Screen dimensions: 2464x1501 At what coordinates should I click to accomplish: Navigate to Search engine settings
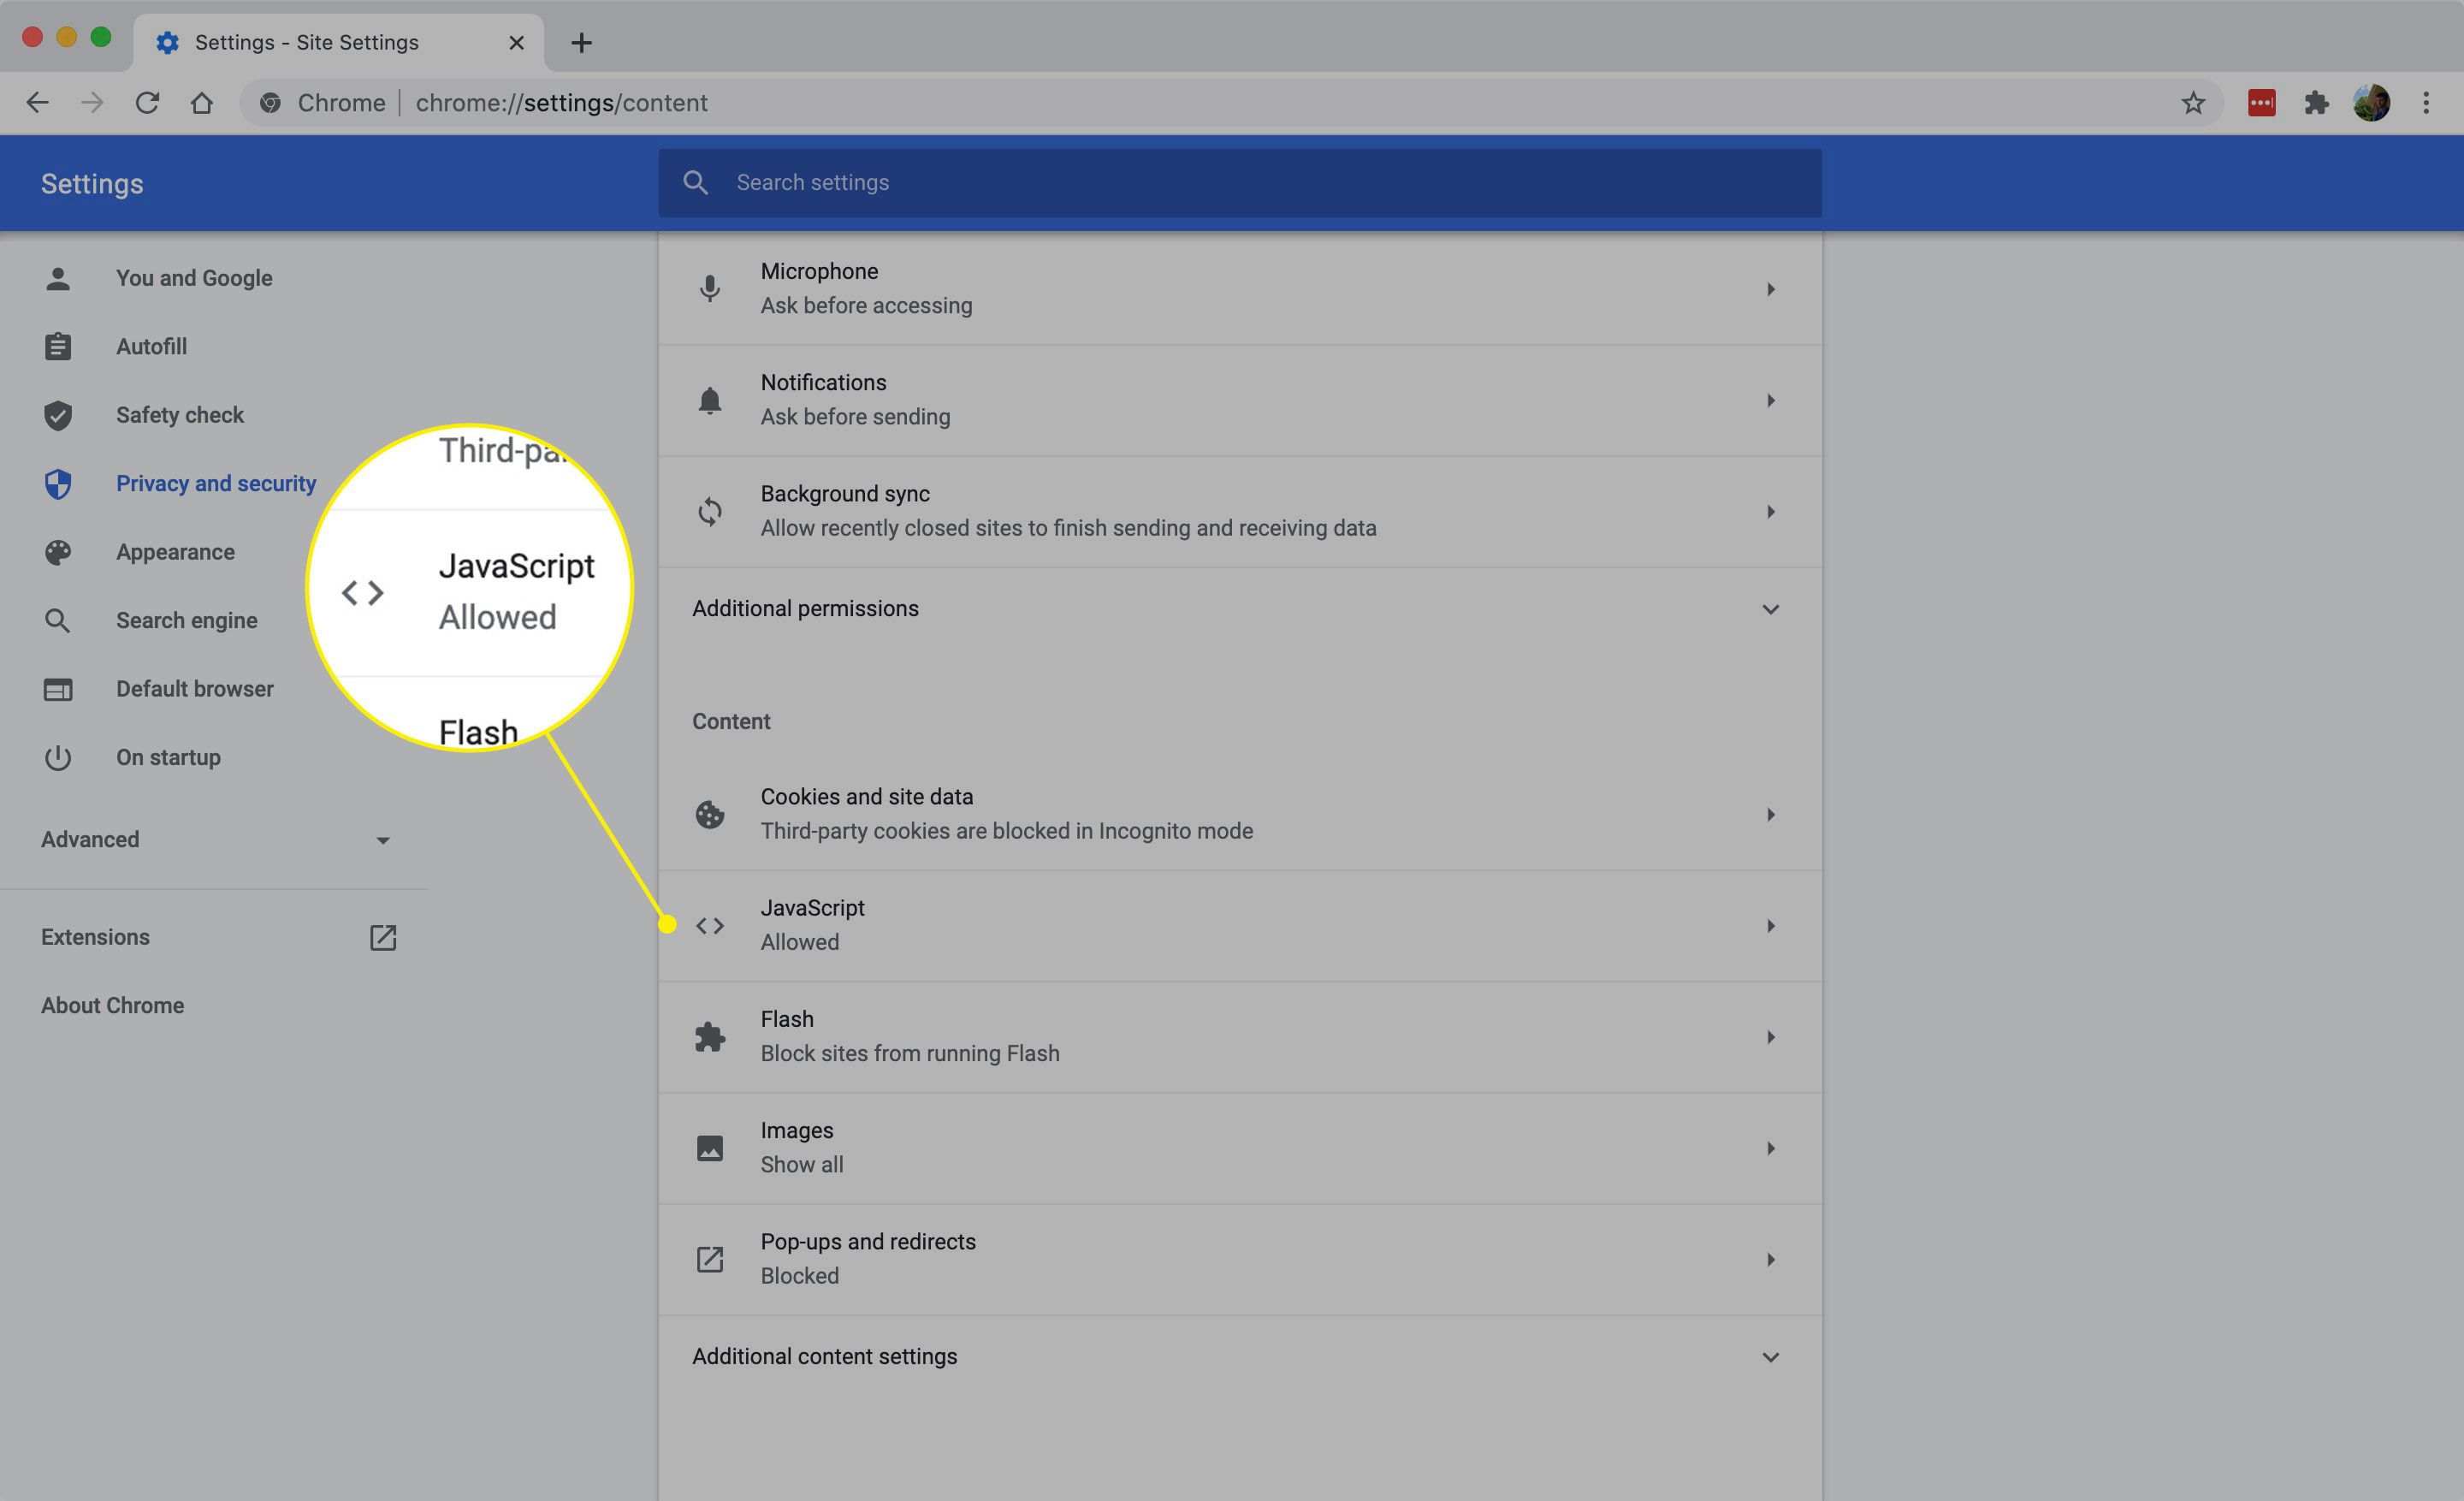pos(188,620)
